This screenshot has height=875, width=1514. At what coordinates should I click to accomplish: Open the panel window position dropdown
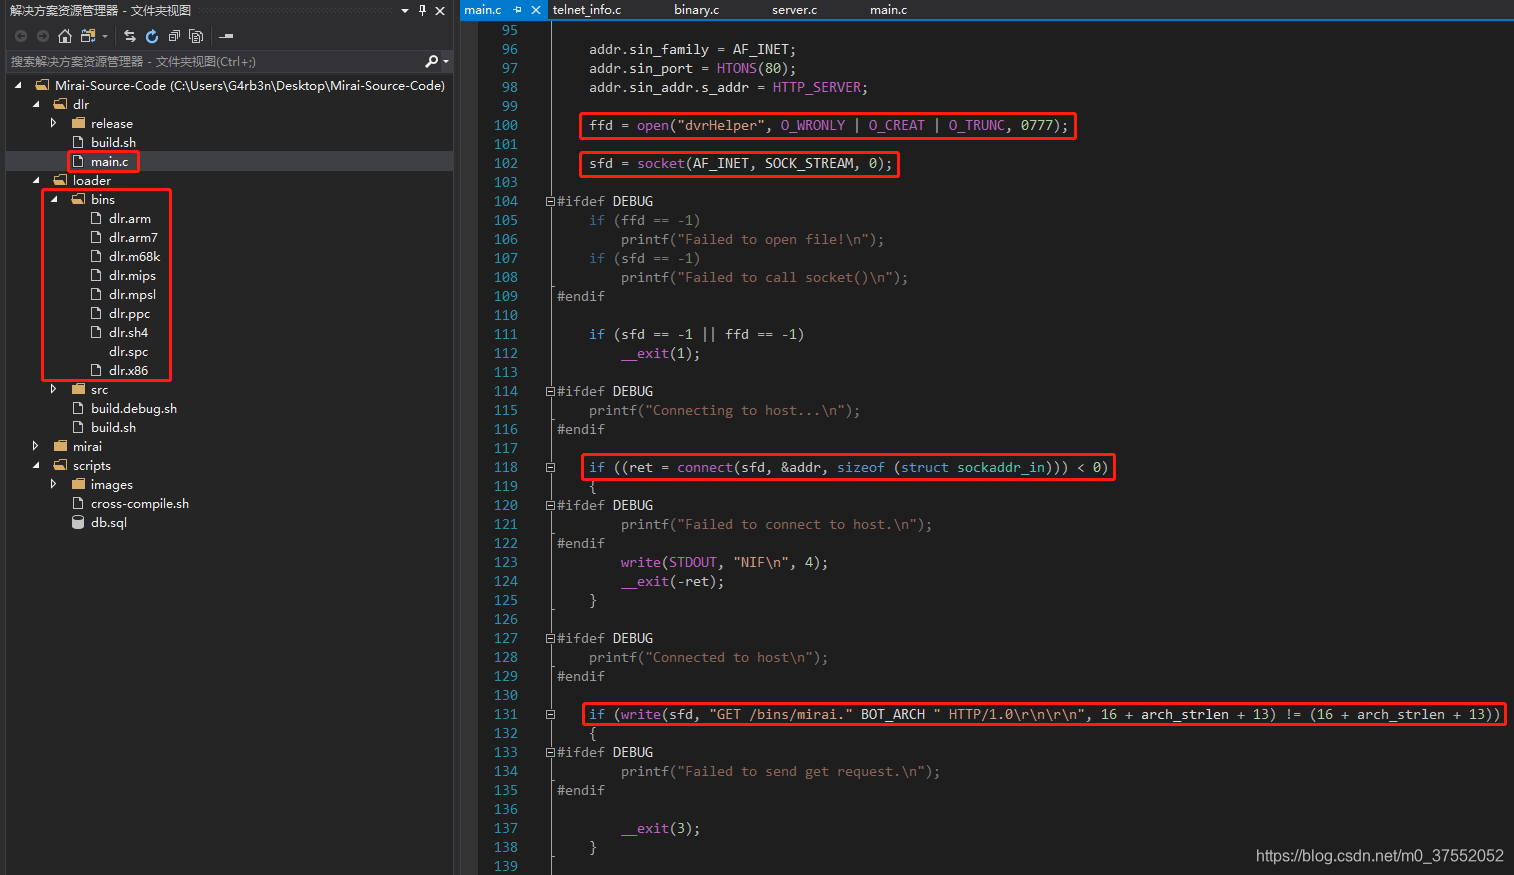(405, 11)
